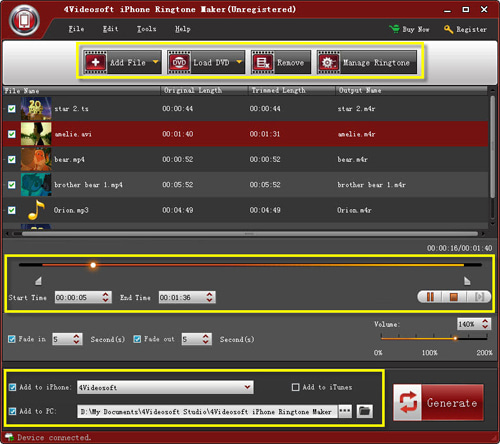Click the Start Time input field
Viewport: 500px width, 444px height.
(x=78, y=297)
